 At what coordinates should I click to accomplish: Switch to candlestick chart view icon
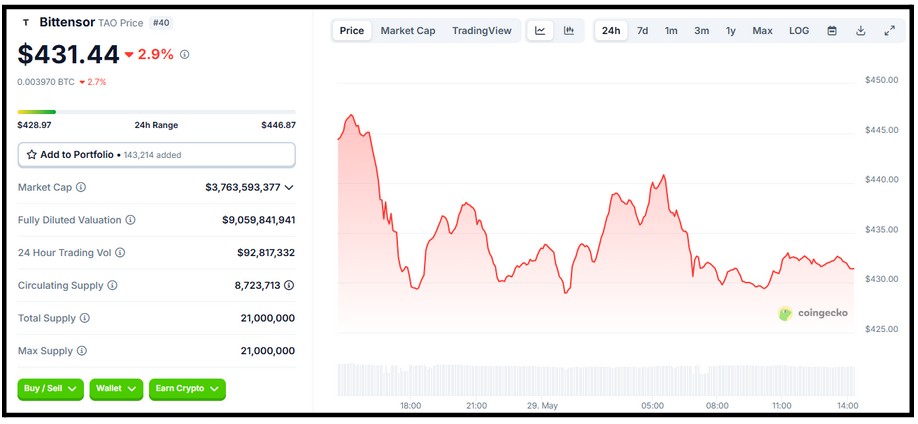568,31
